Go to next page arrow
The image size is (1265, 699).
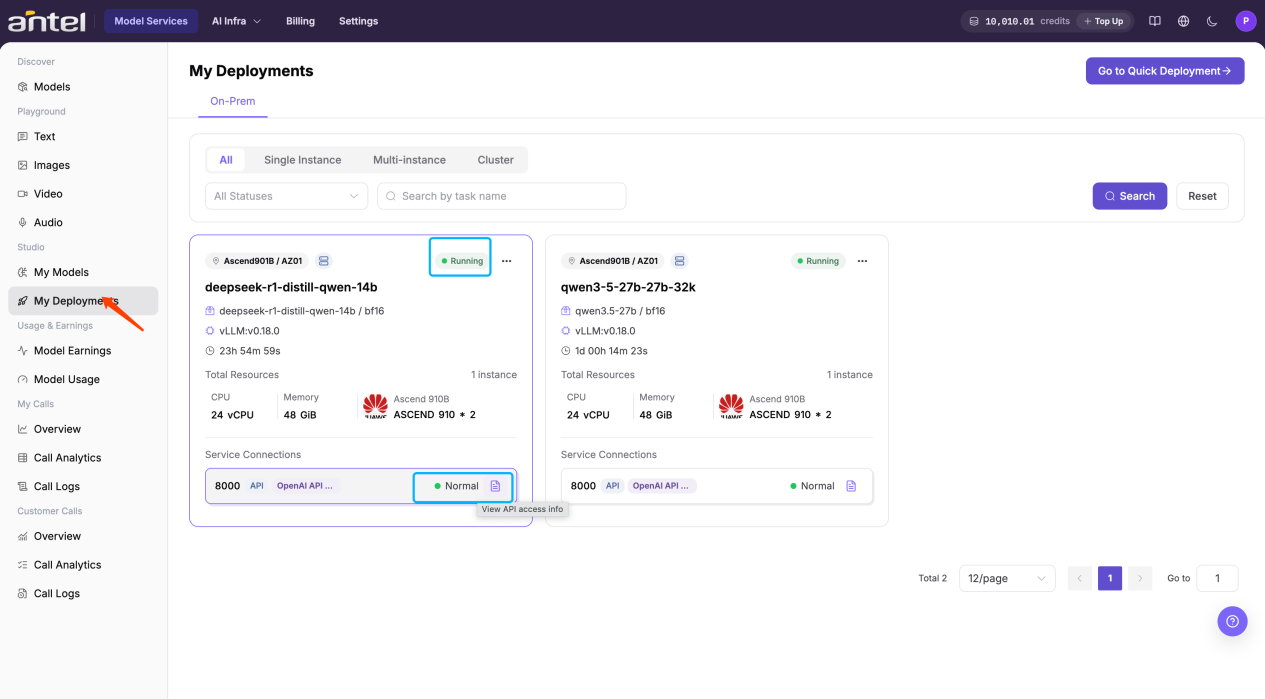click(1140, 578)
